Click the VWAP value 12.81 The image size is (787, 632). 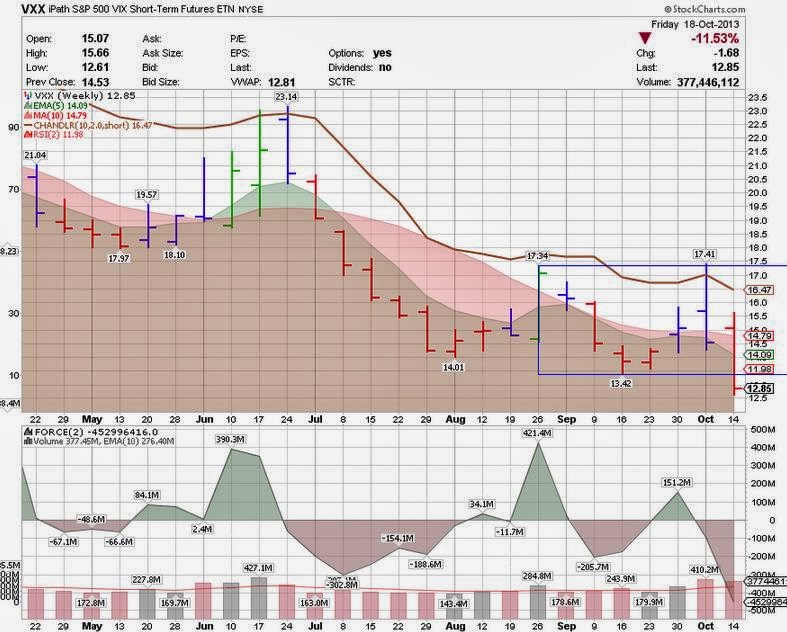(281, 82)
